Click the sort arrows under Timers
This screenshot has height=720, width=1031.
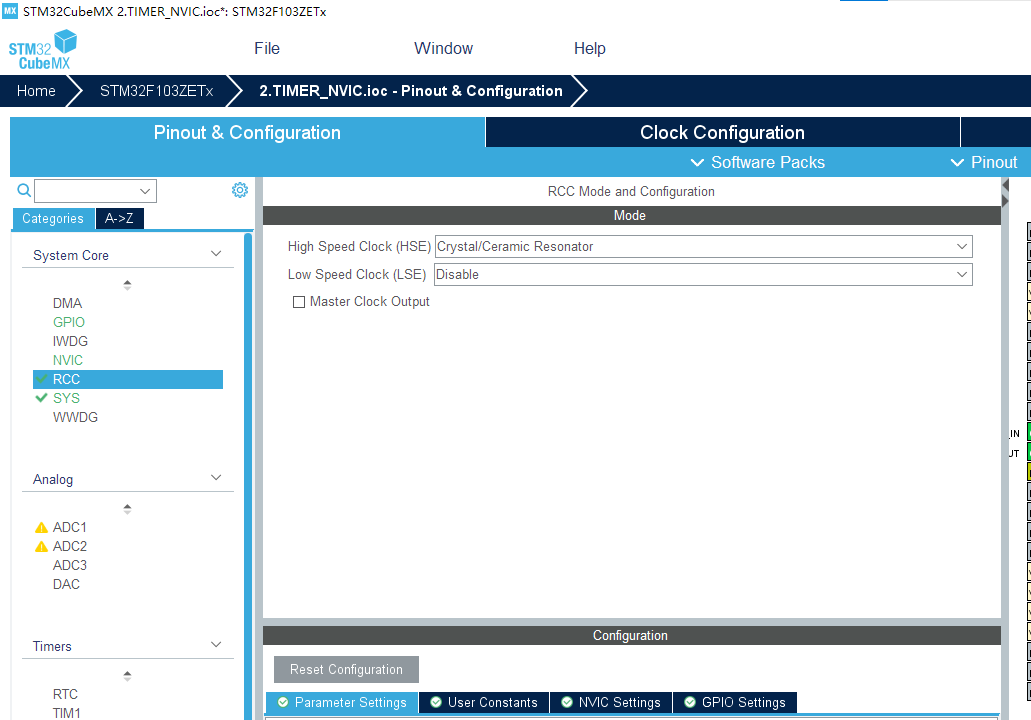pyautogui.click(x=128, y=676)
